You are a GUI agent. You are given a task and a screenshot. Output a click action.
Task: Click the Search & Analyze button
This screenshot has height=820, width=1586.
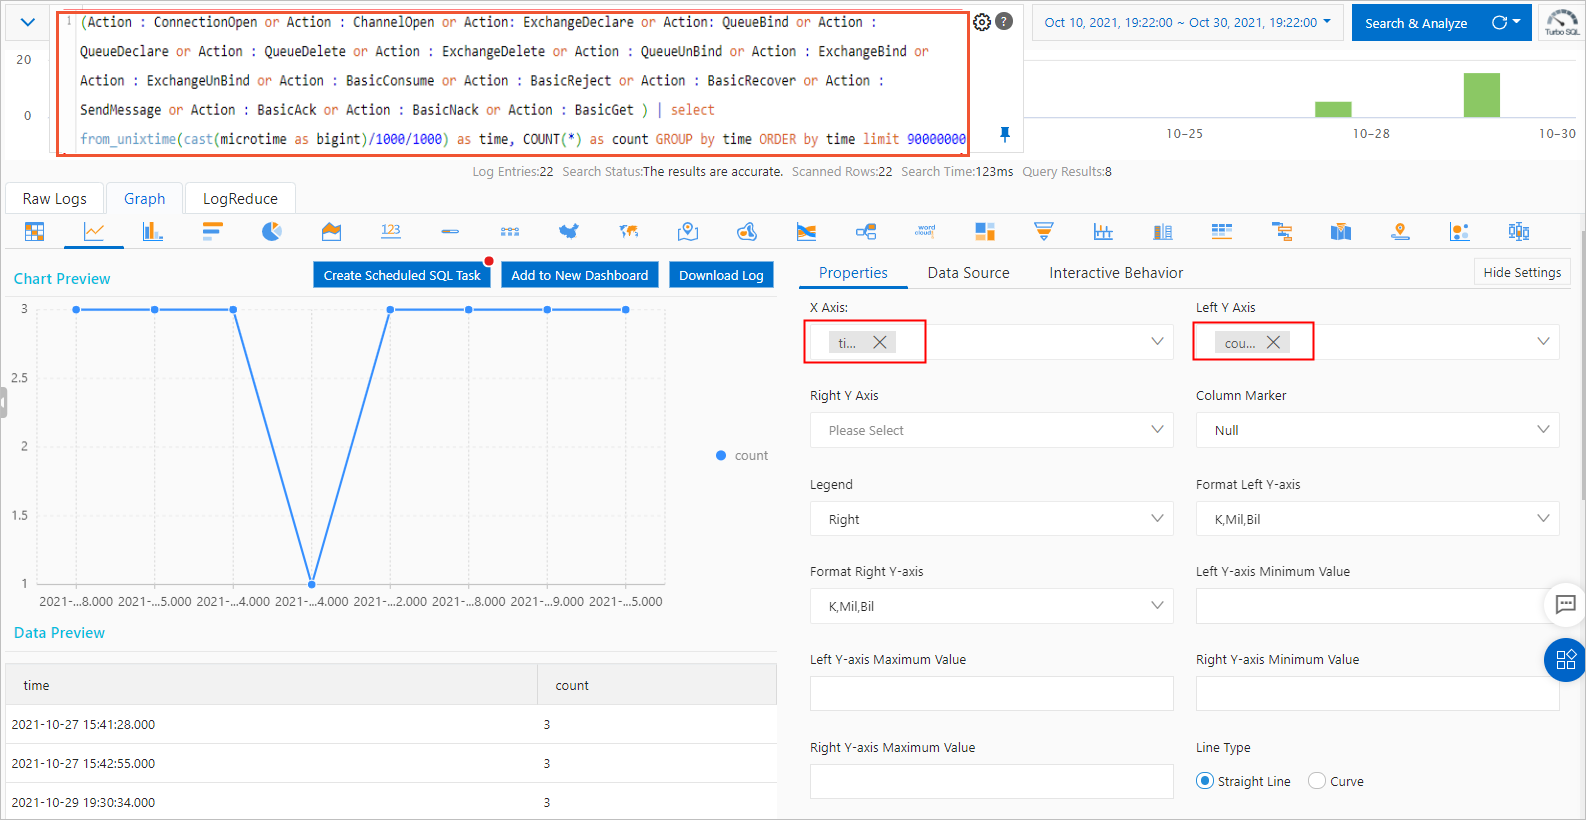(x=1415, y=23)
